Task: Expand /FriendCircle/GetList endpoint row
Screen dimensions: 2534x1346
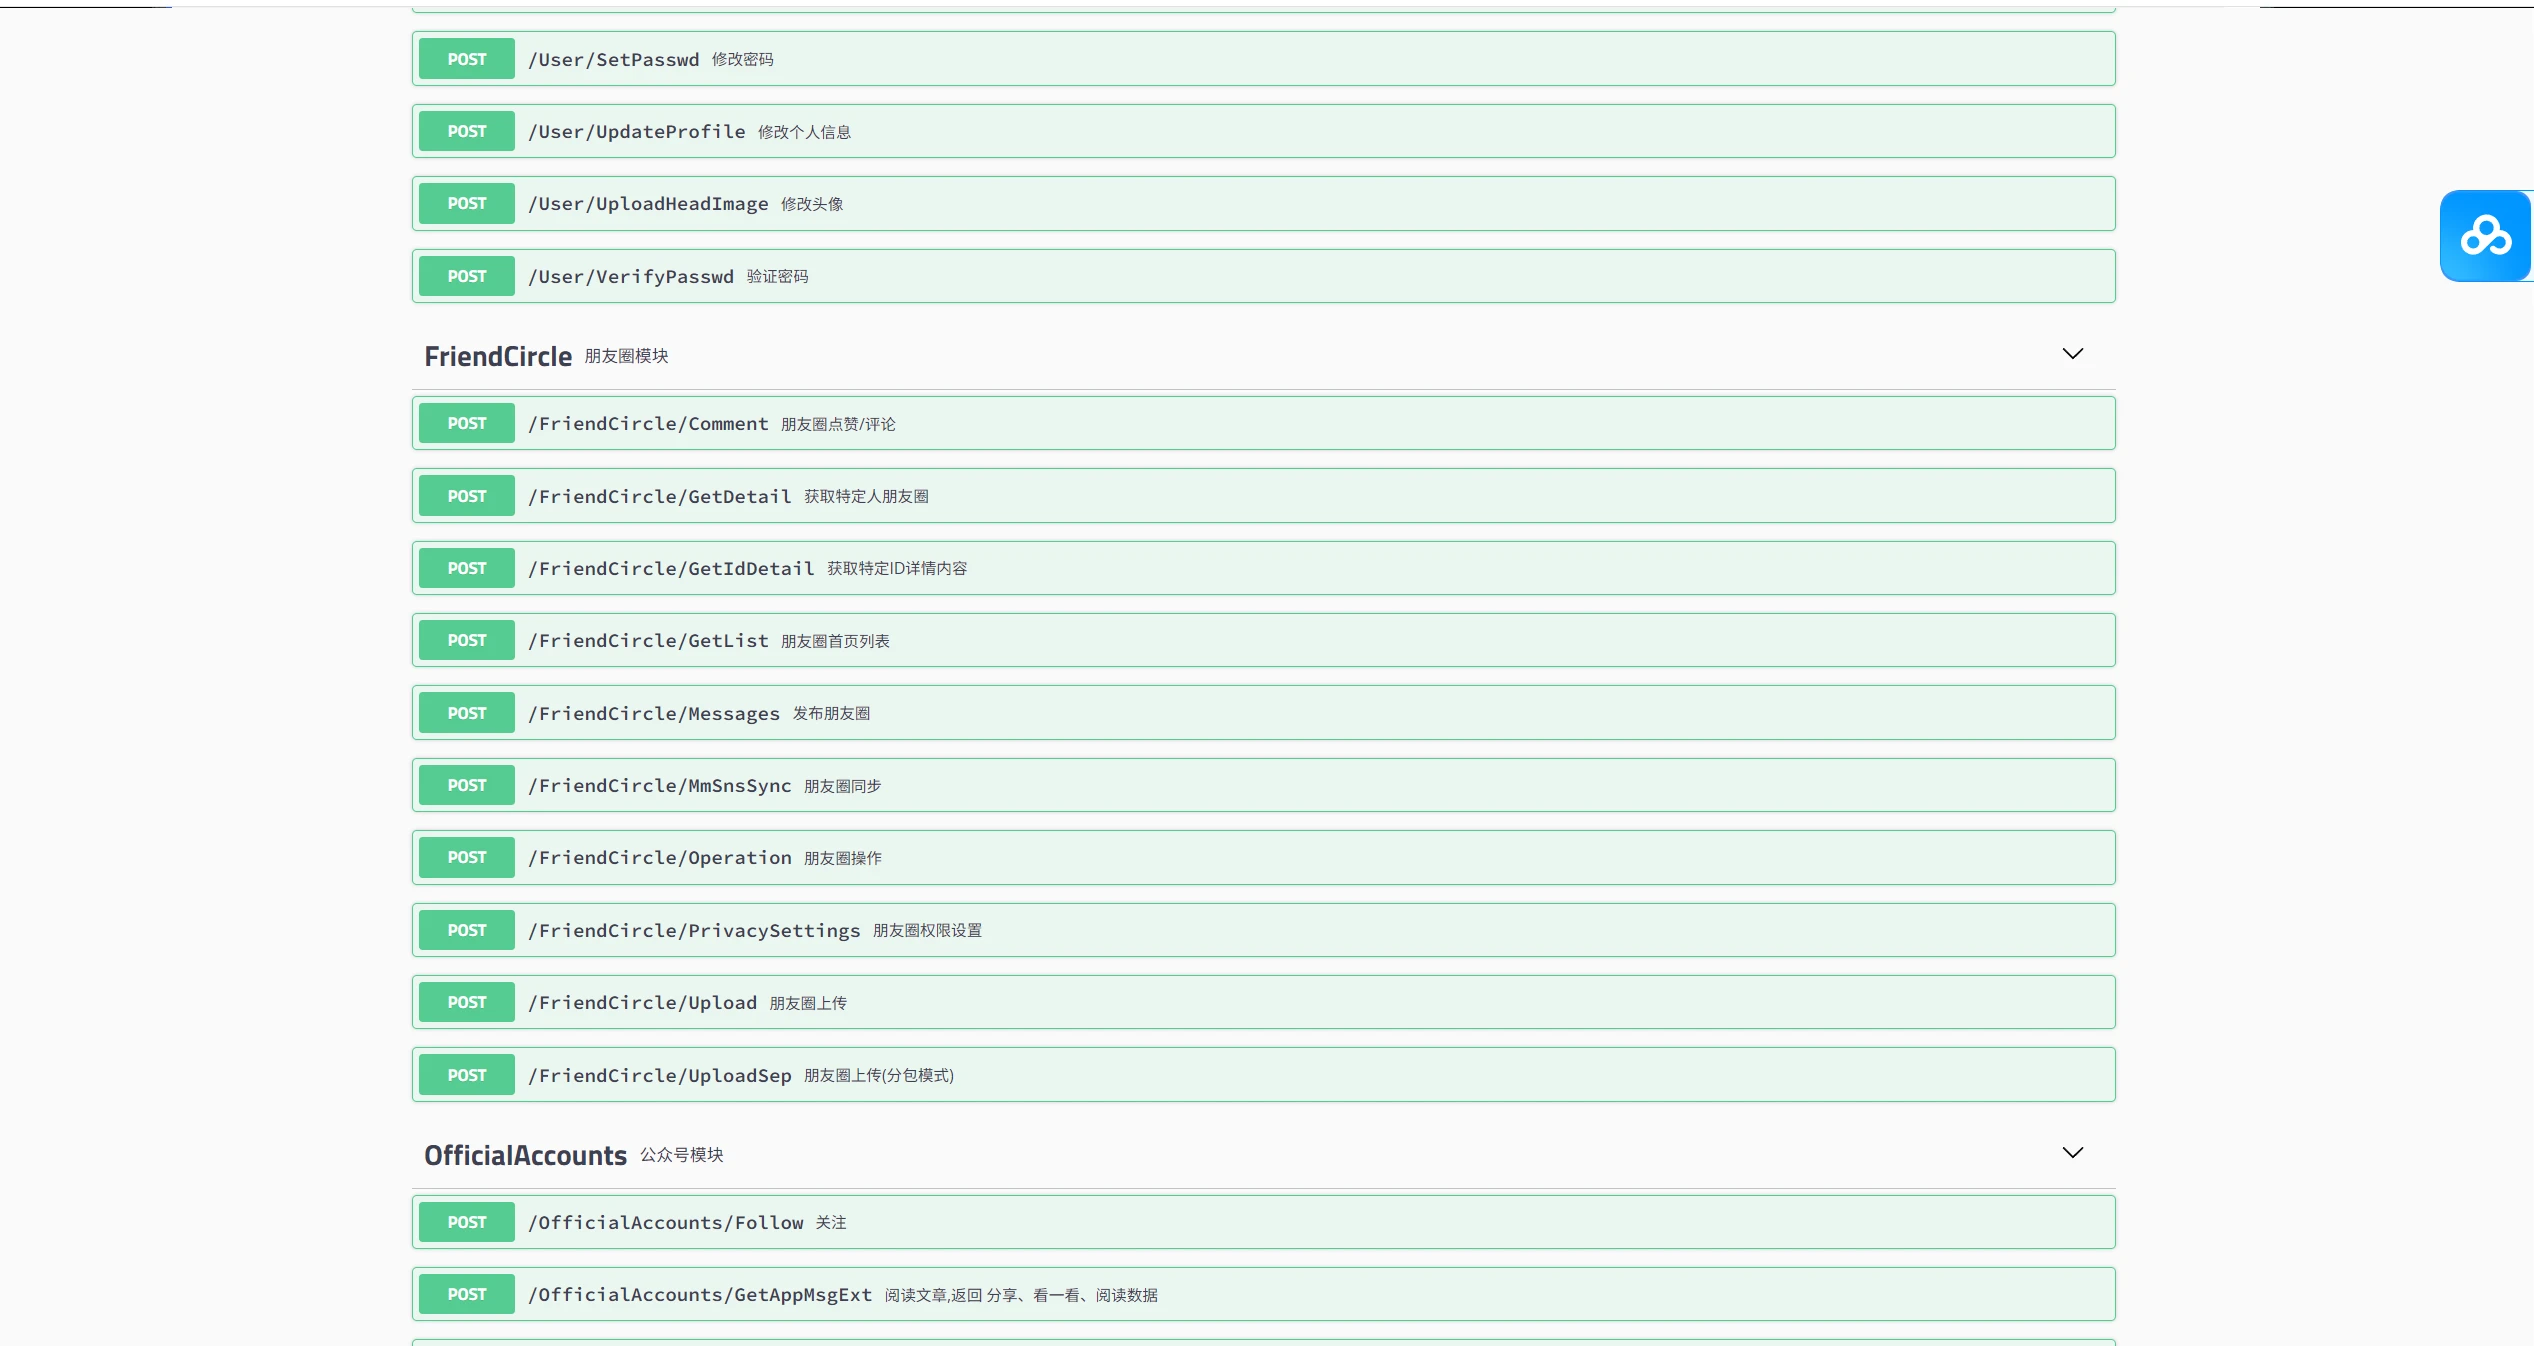Action: coord(648,641)
